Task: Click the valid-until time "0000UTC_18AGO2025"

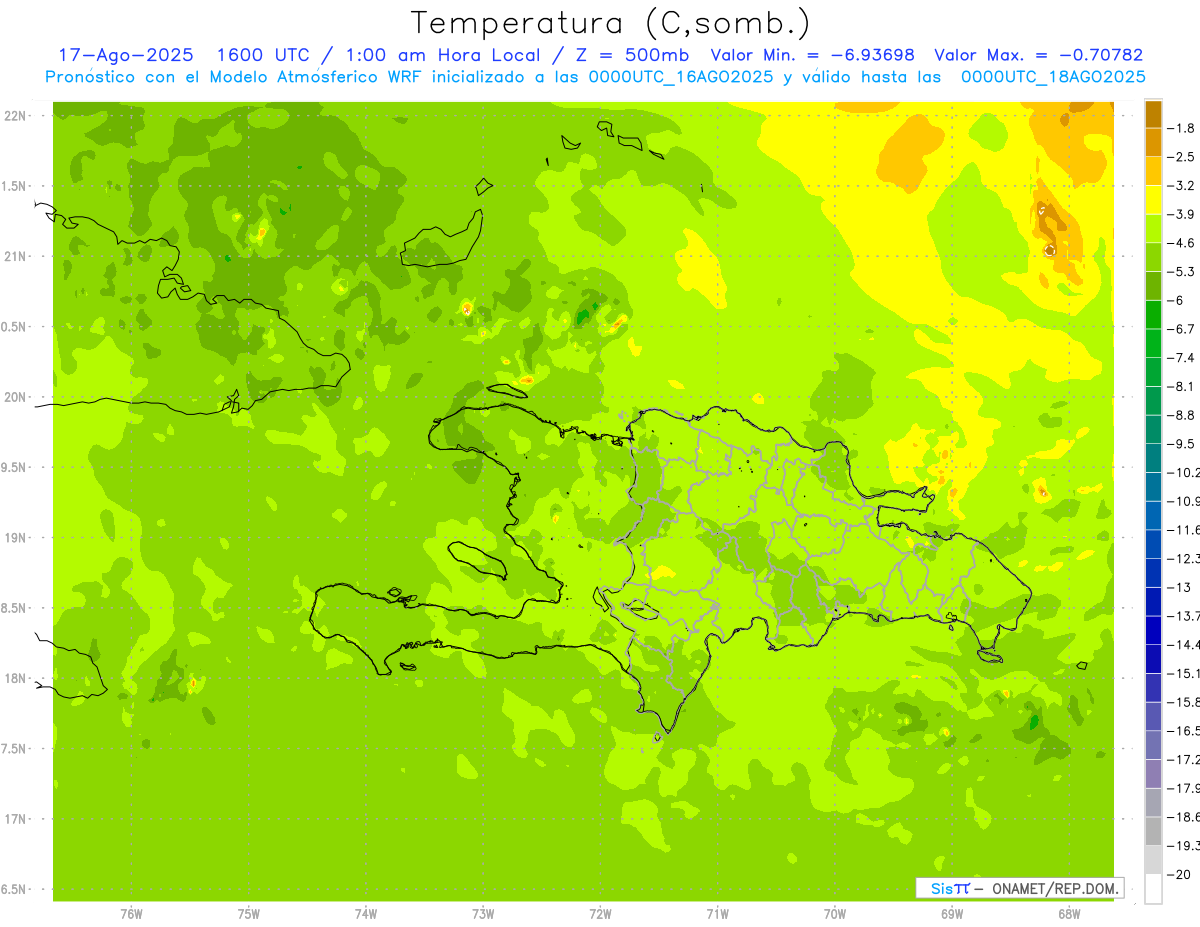Action: coord(1053,77)
